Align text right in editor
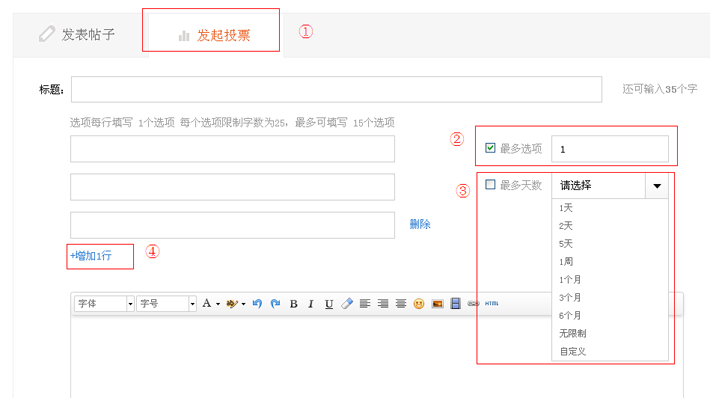 (383, 303)
